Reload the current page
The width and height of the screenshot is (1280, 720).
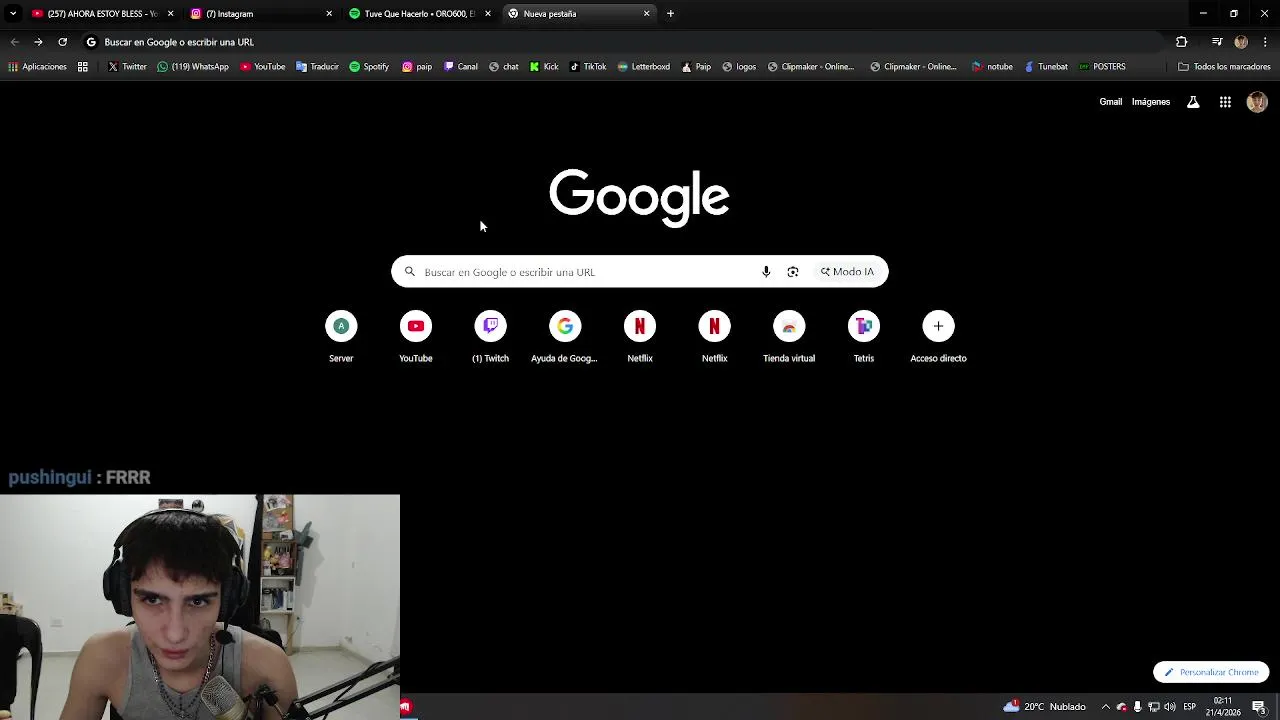point(62,42)
